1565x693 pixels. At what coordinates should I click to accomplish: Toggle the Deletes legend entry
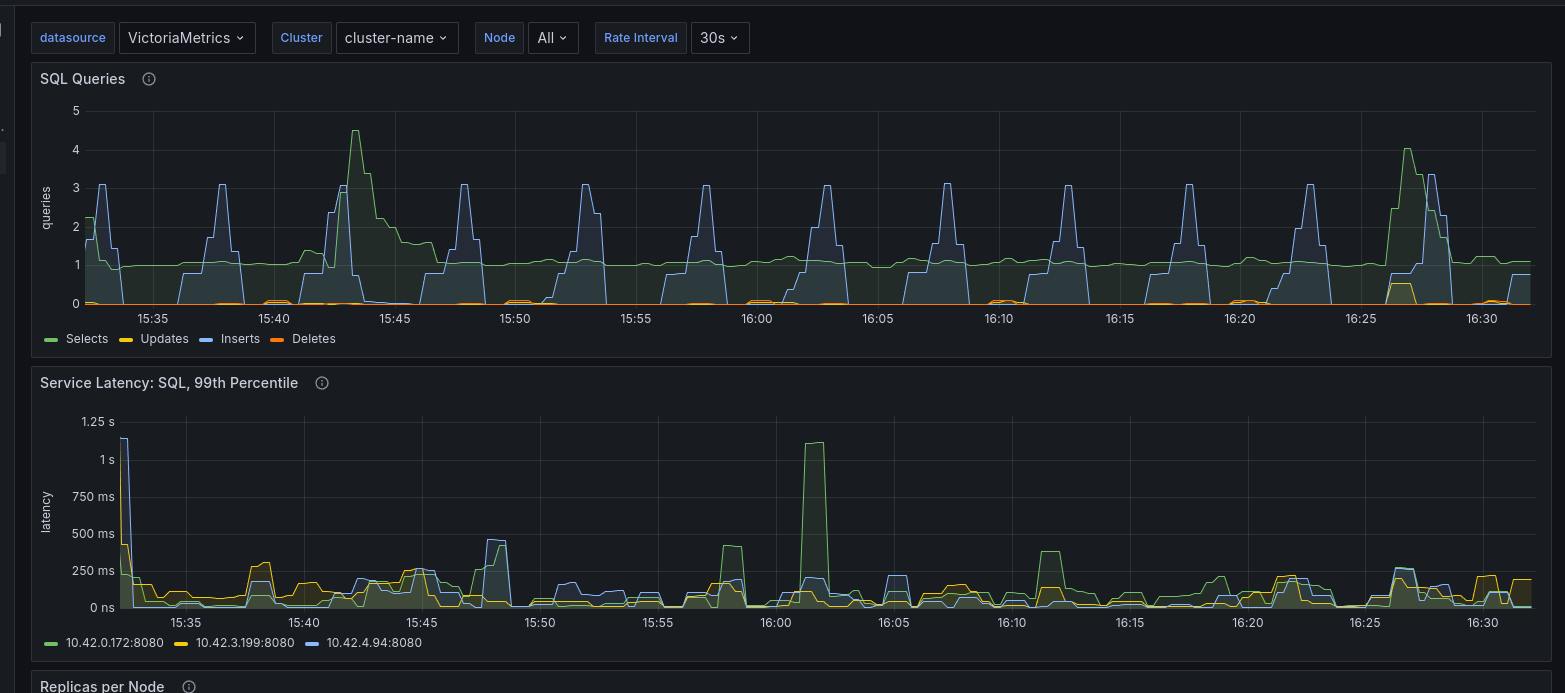(x=314, y=339)
